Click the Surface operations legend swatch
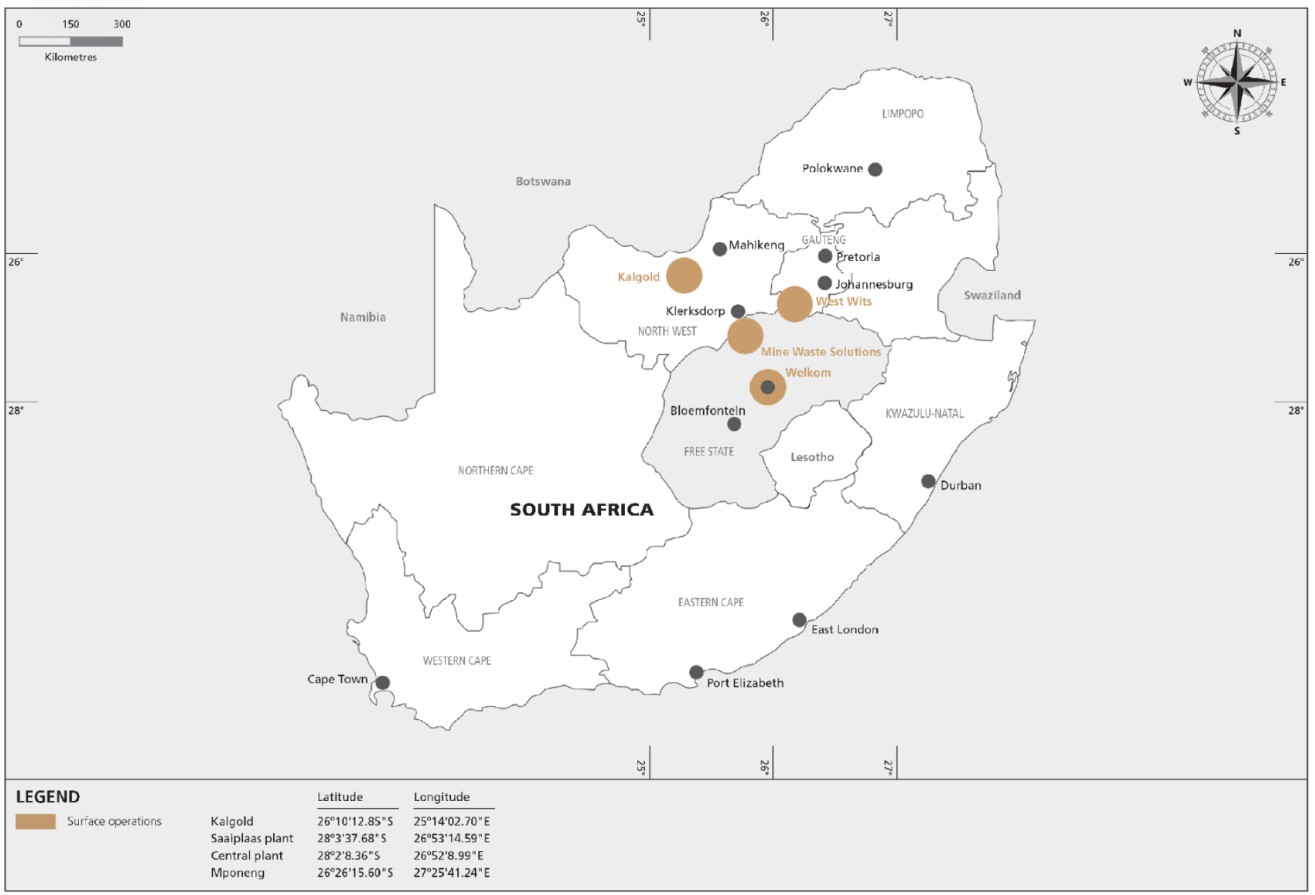 (36, 821)
